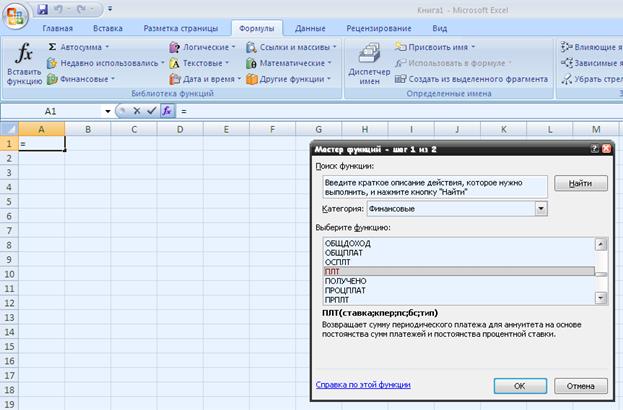Viewport: 623px width, 410px height.
Task: Open Финансовые functions category in ribbon
Action: [x=80, y=79]
